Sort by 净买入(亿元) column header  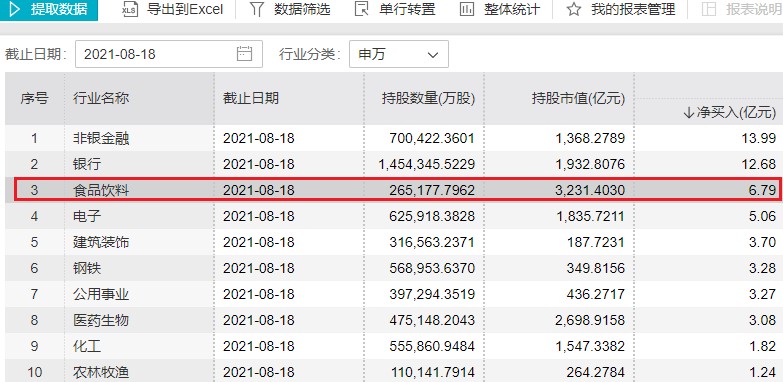tap(729, 113)
